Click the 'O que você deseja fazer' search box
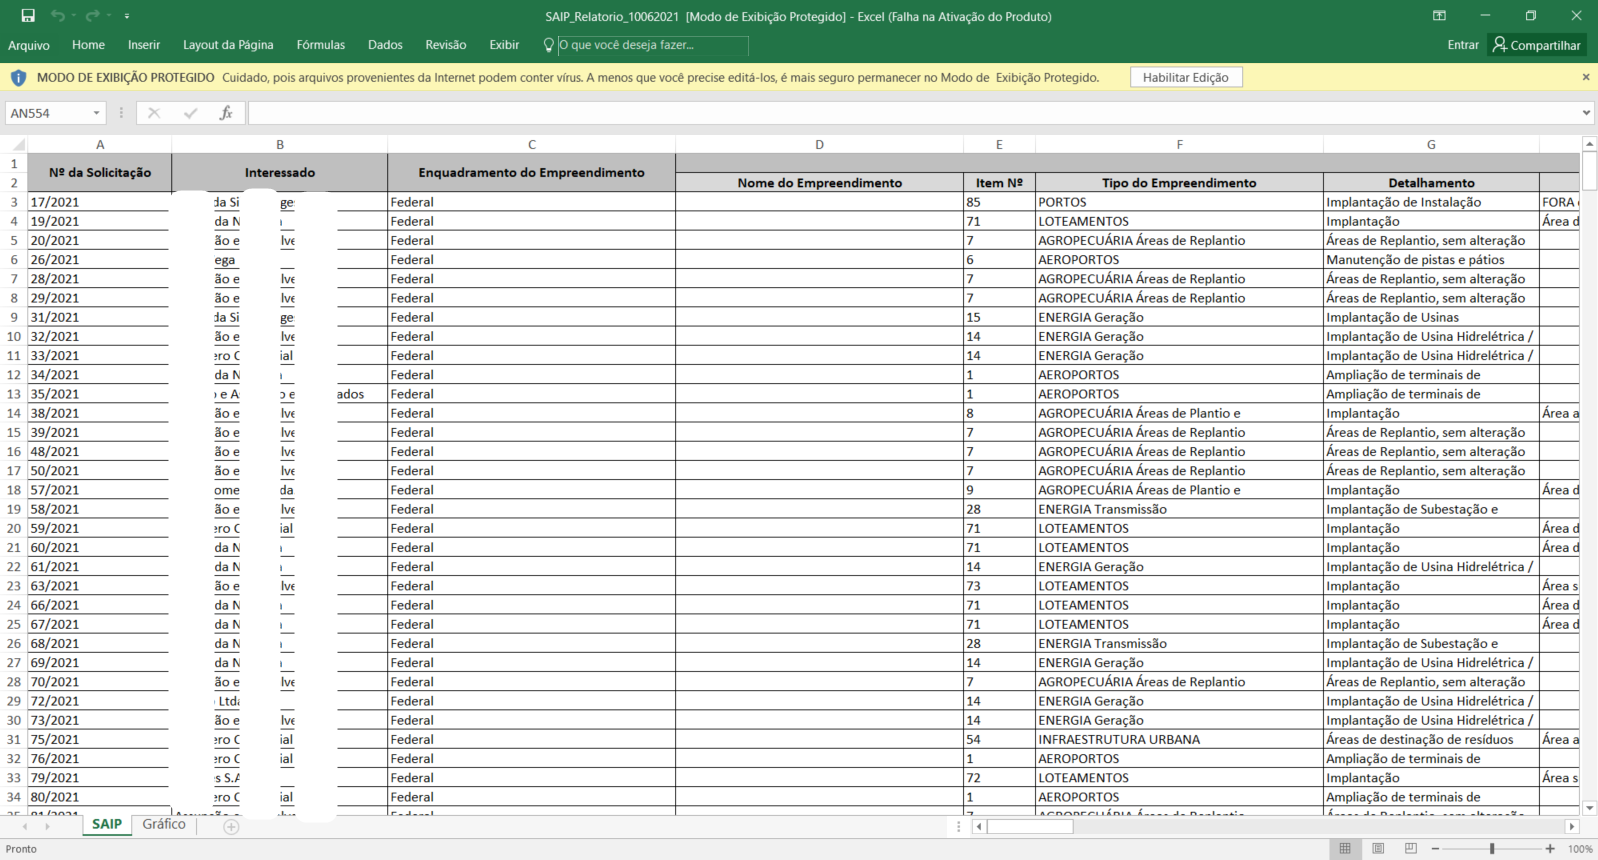The width and height of the screenshot is (1598, 860). (652, 45)
